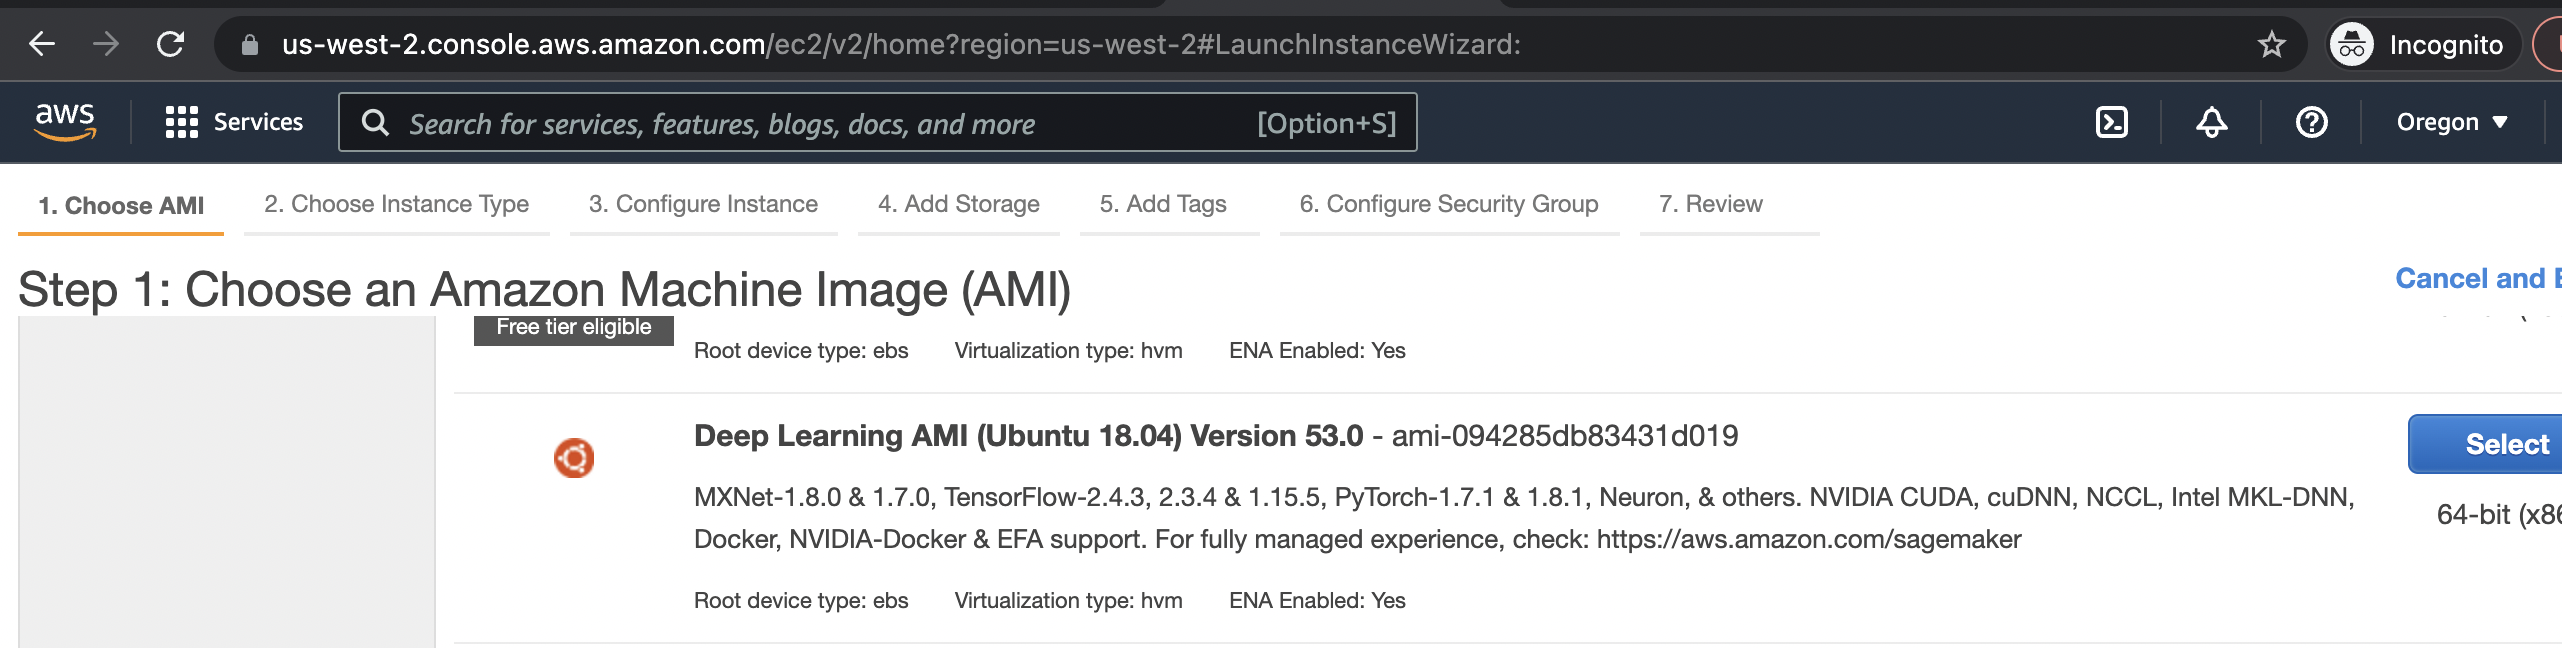Click the browser forward arrow
Screen dimensions: 2562x648
coord(105,44)
